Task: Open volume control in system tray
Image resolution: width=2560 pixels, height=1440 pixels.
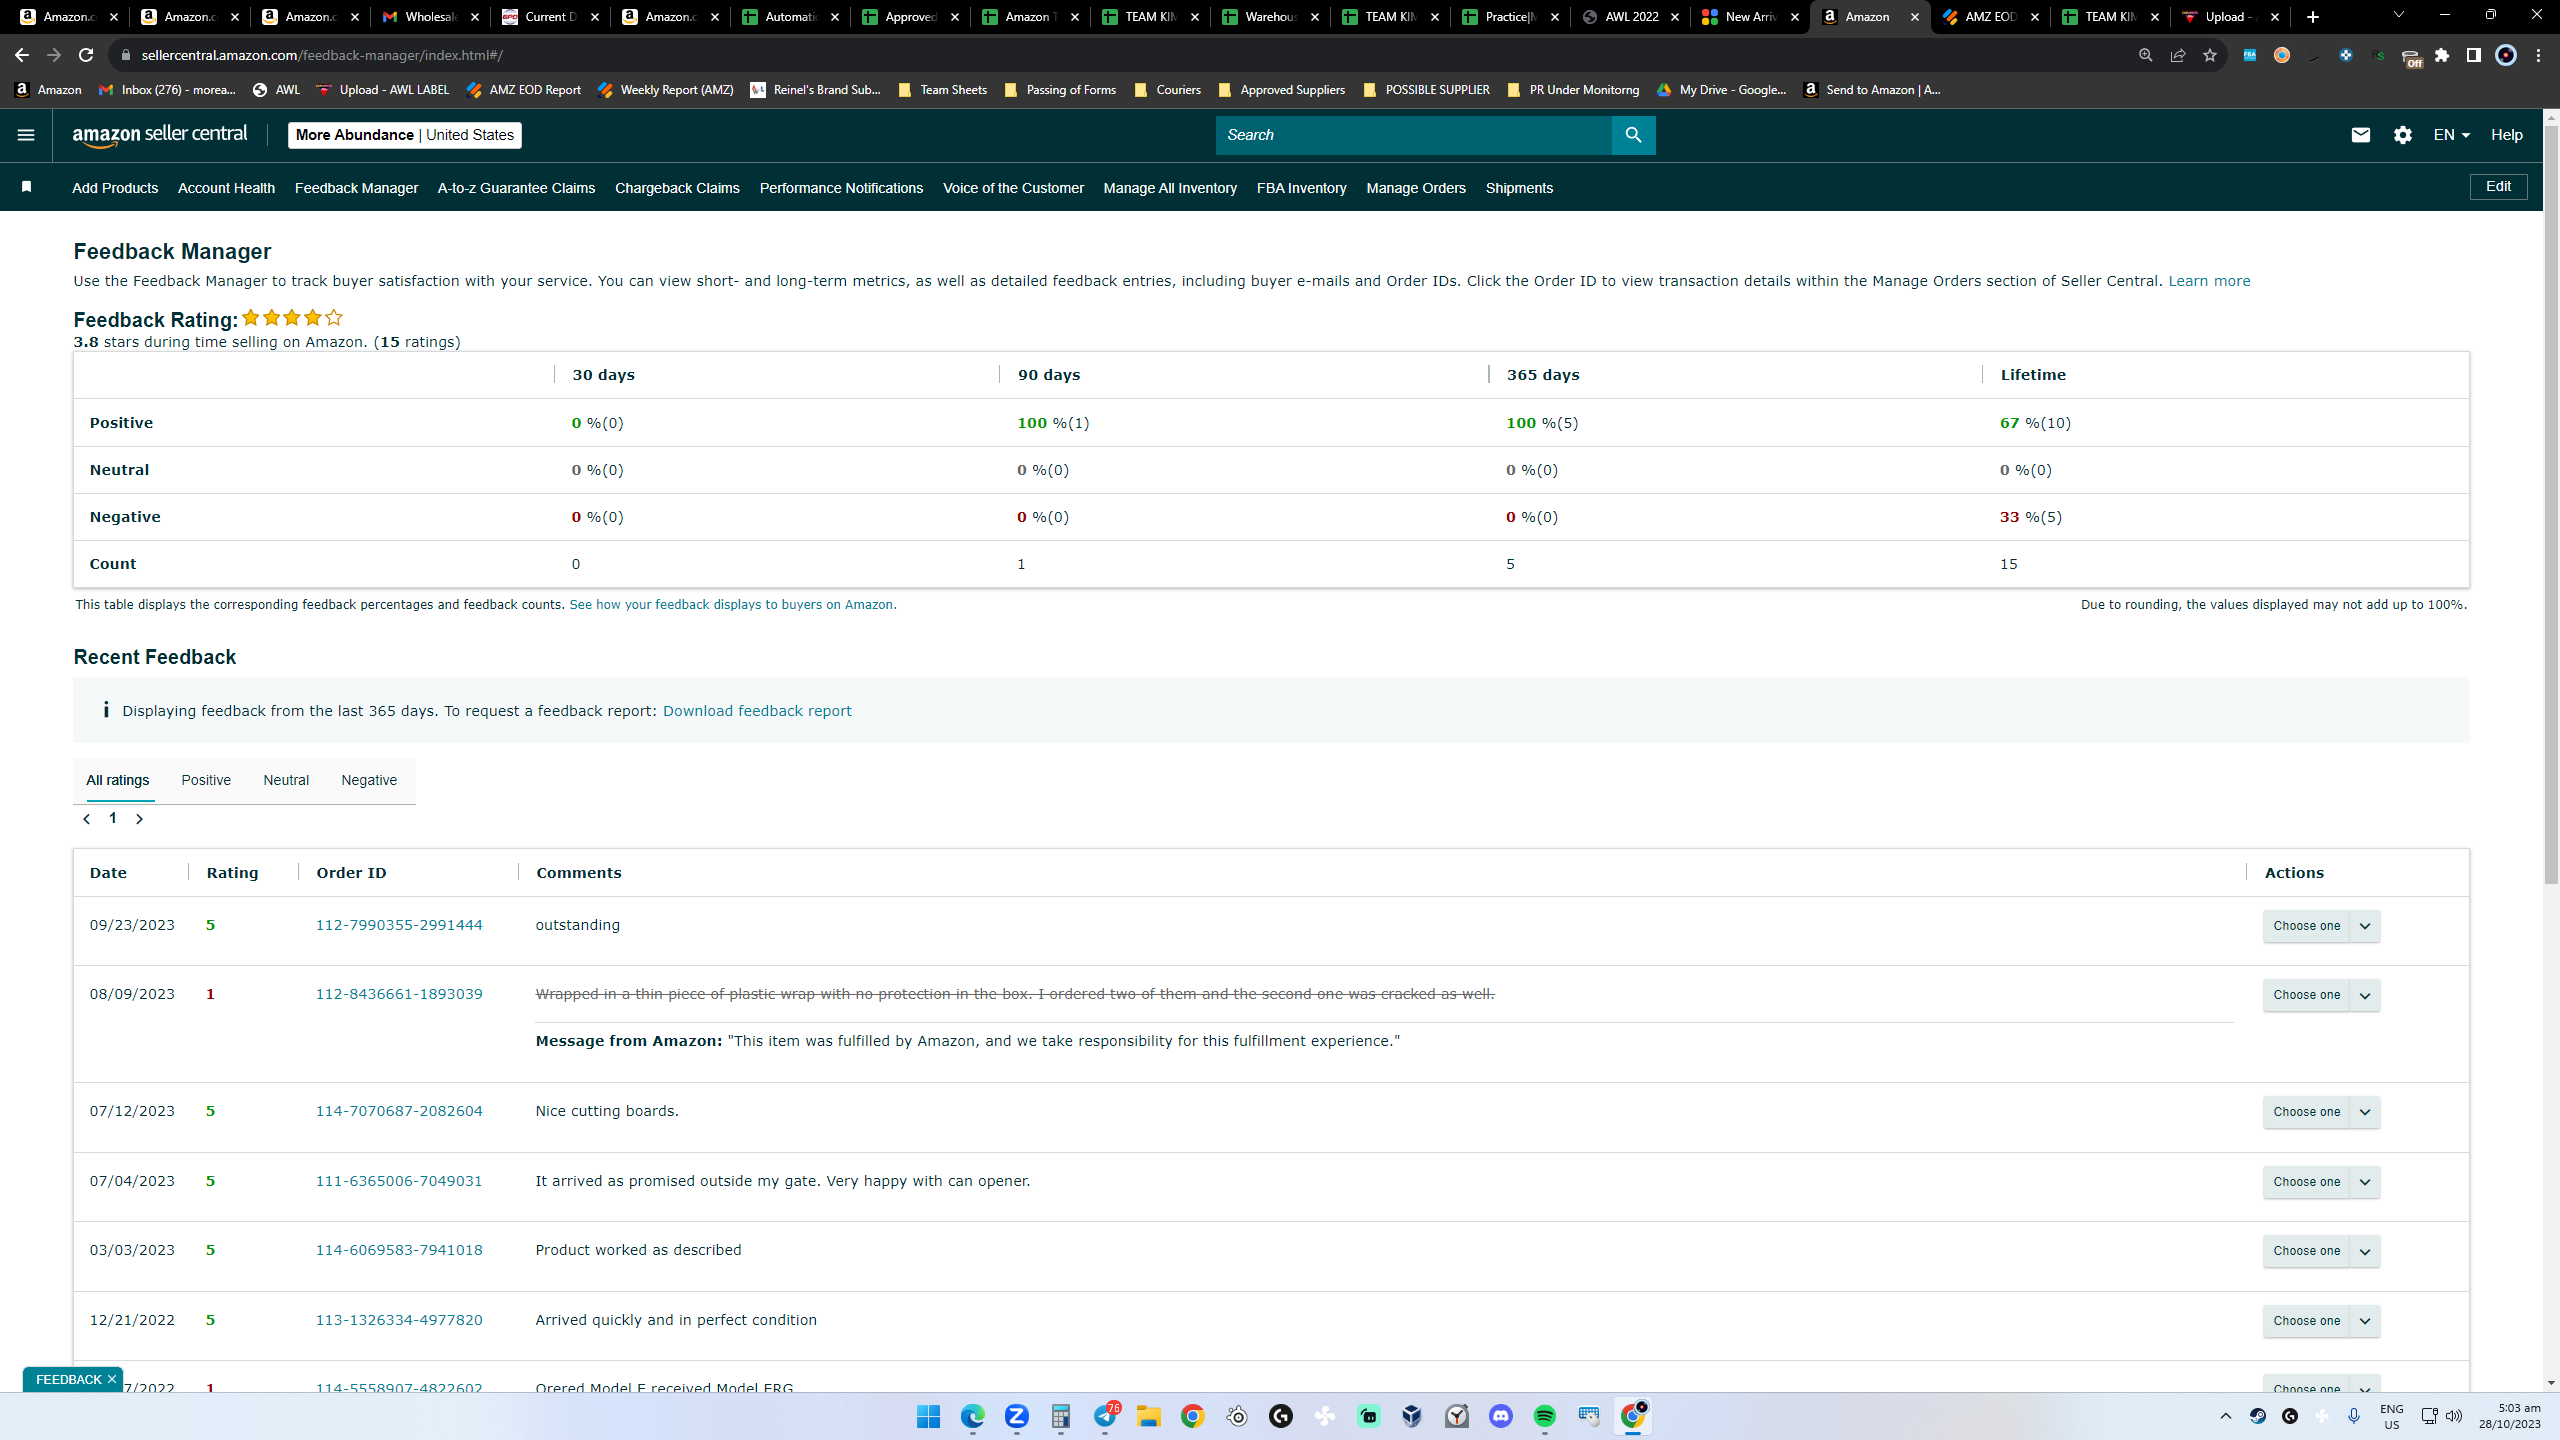Action: pos(2454,1416)
